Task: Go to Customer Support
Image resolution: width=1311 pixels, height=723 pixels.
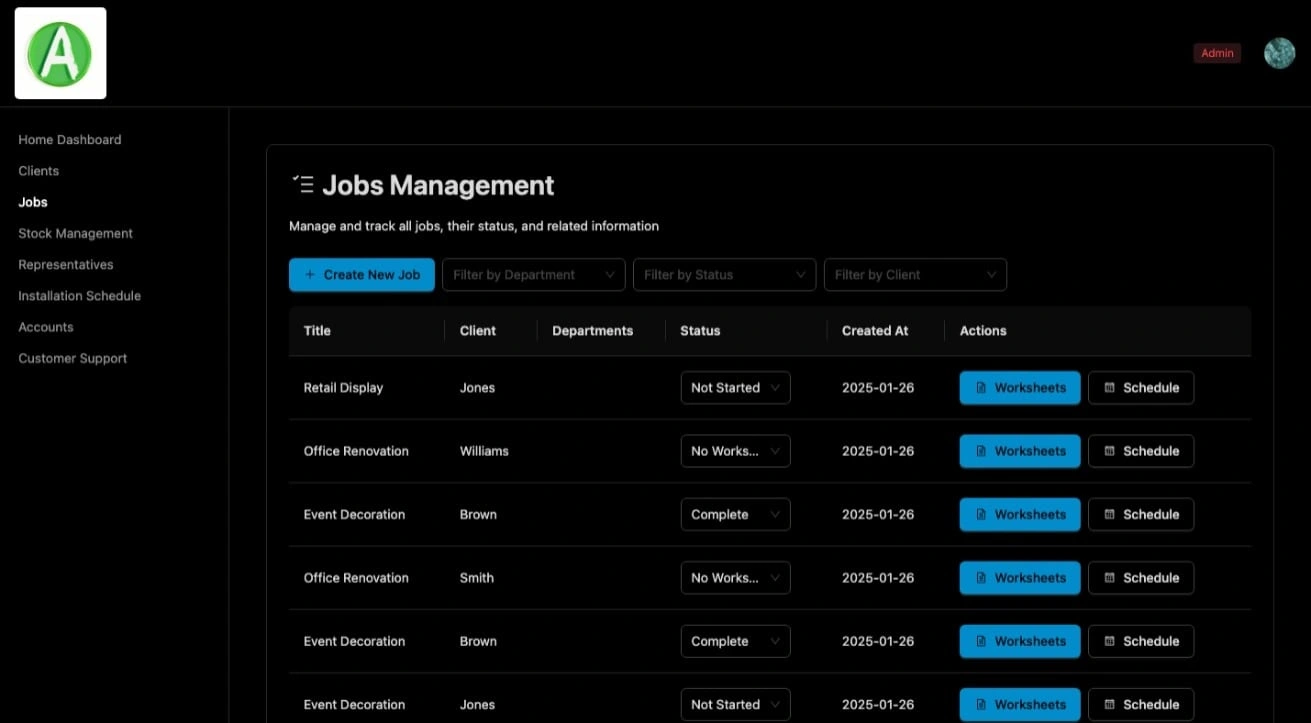Action: click(x=73, y=358)
